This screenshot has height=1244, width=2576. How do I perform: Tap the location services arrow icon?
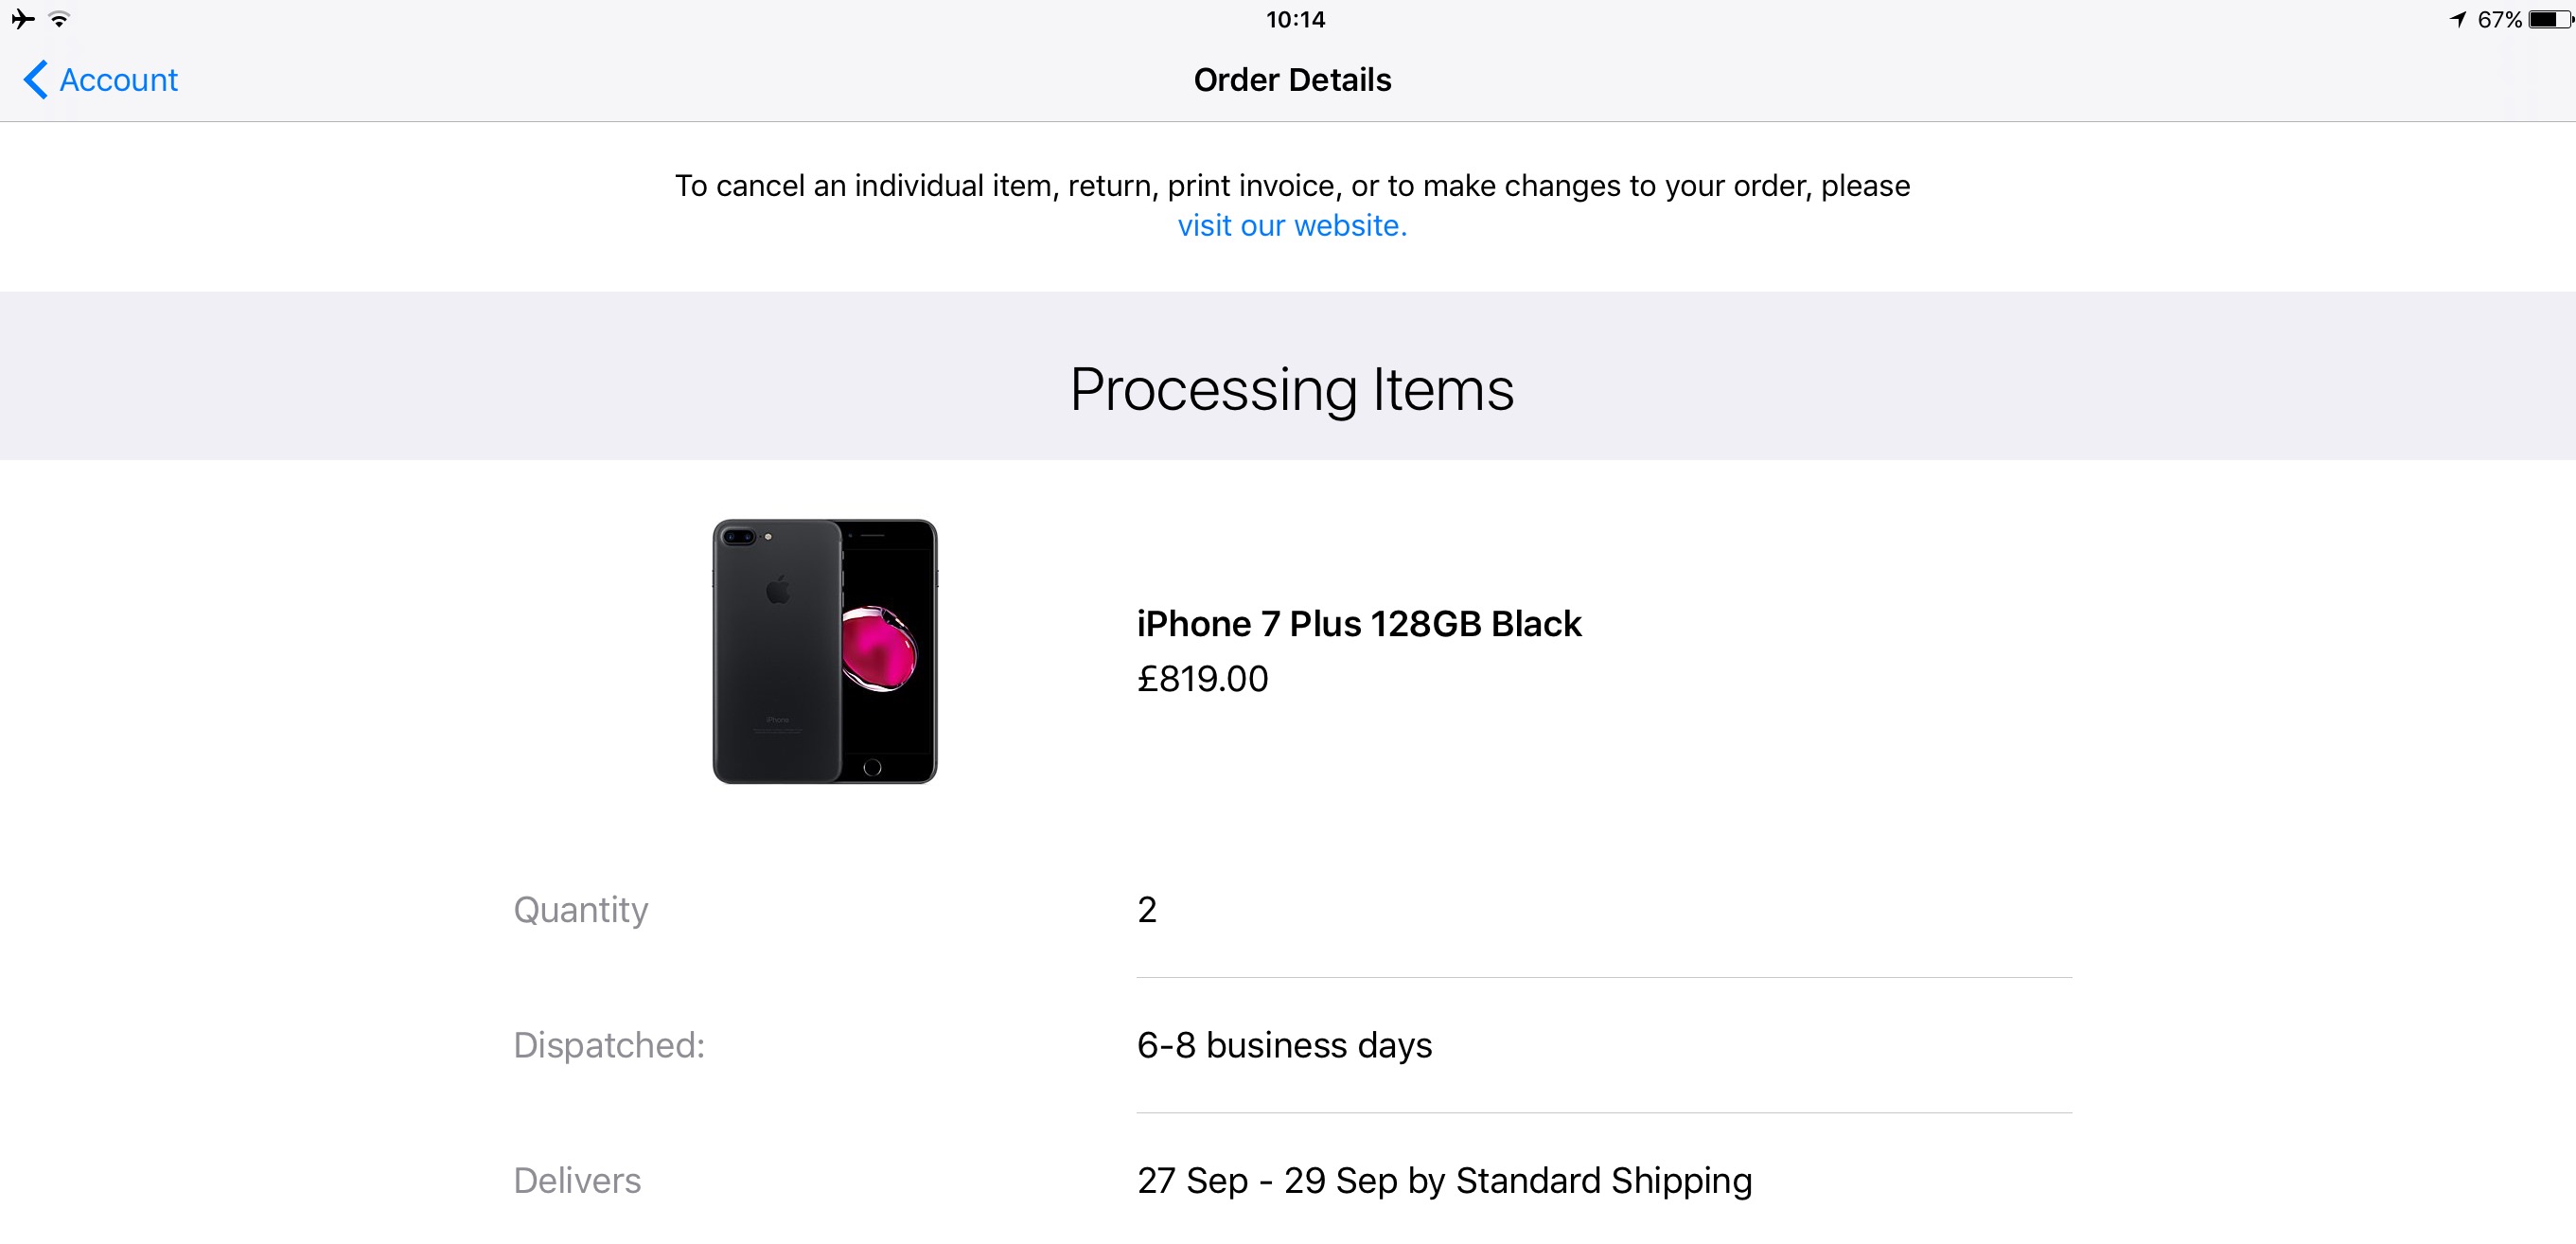click(2458, 19)
